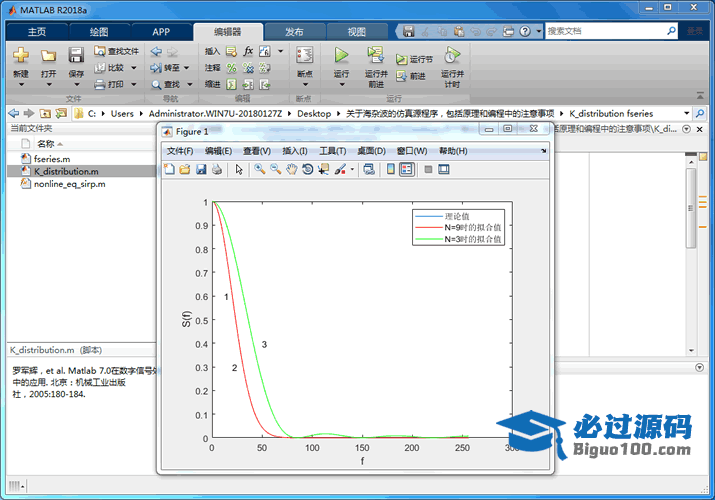Viewport: 715px width, 500px height.
Task: Expand the Run dropdown arrow
Action: [342, 85]
